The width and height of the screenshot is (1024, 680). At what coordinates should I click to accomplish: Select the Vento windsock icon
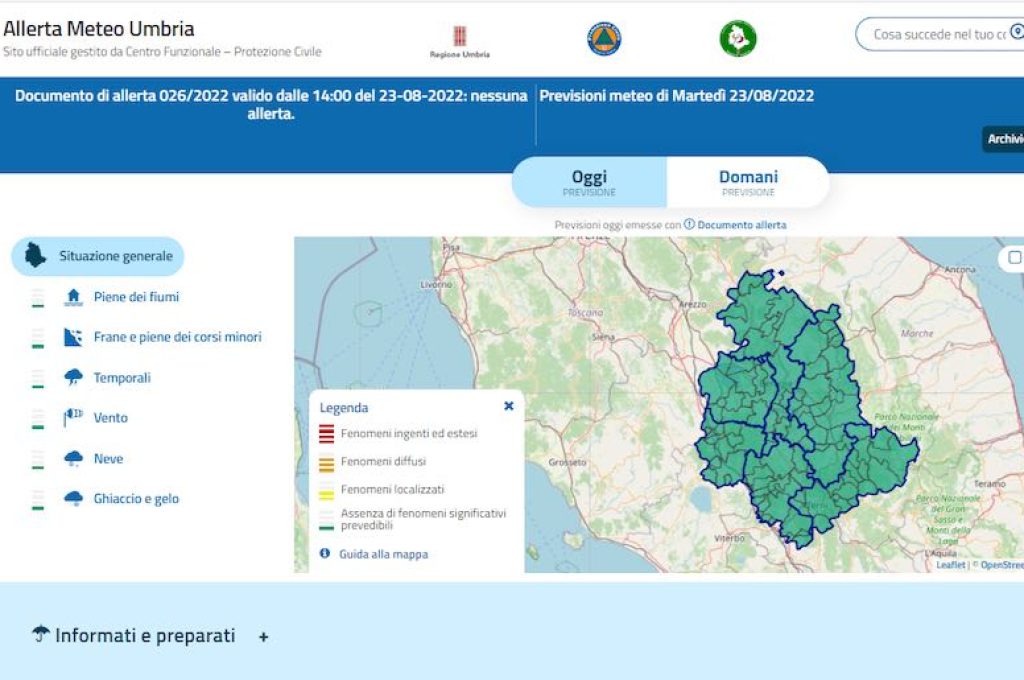[73, 417]
